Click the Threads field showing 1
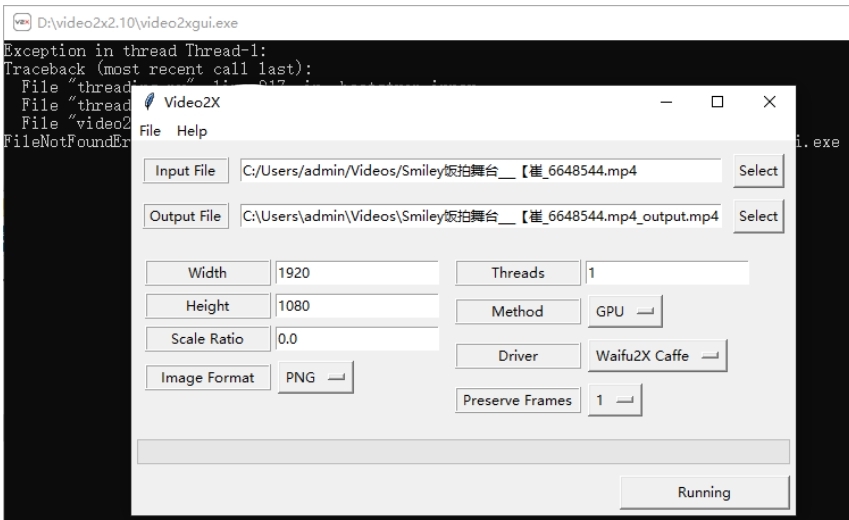 pos(667,272)
